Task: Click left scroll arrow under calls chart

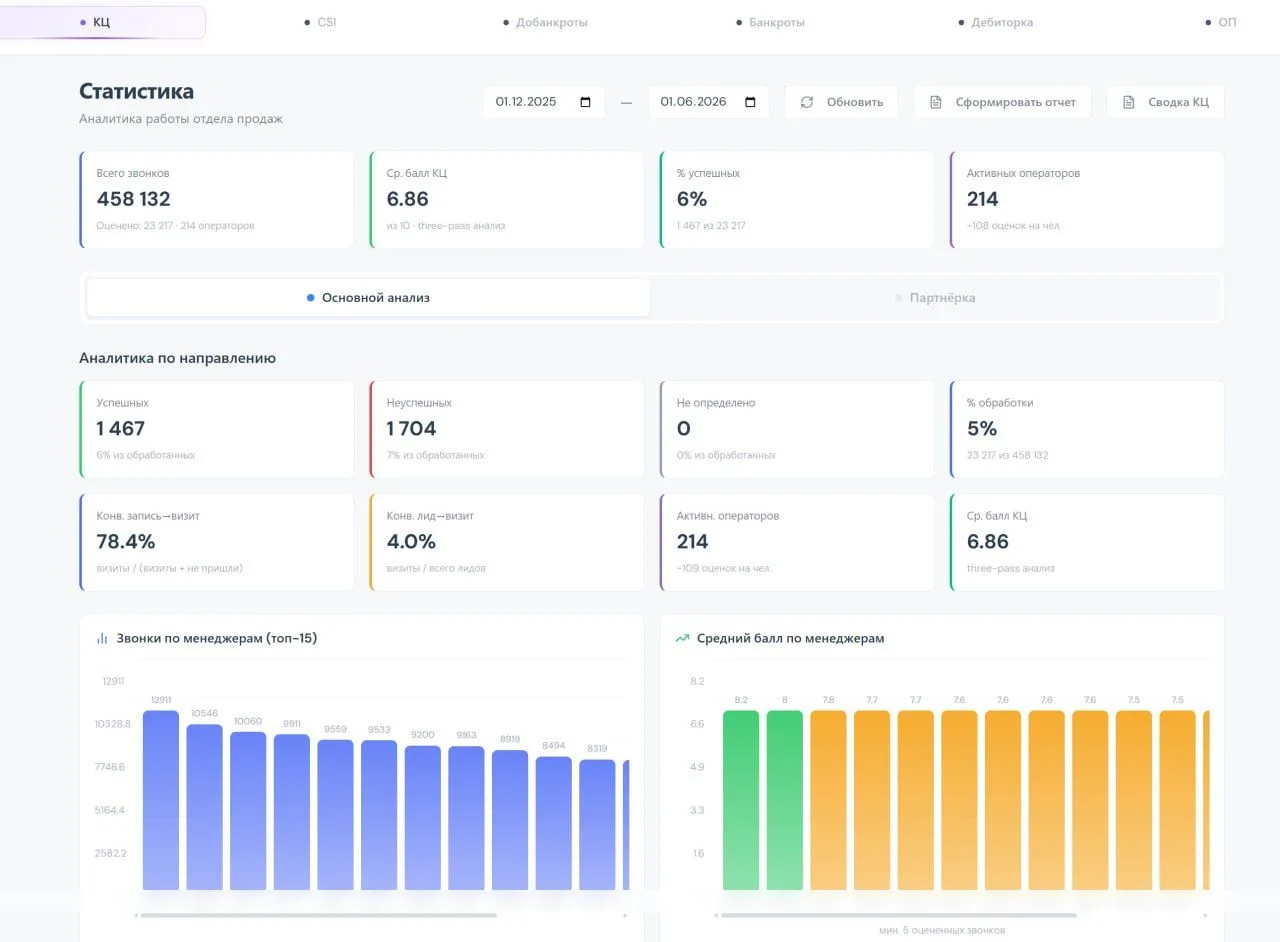Action: click(136, 915)
